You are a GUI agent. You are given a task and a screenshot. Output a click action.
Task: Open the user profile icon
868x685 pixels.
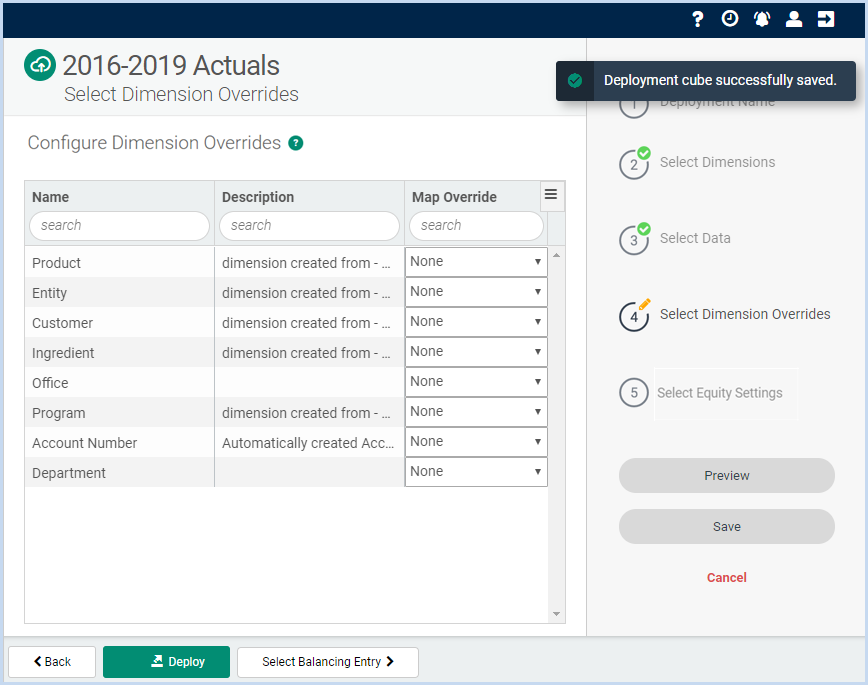(x=794, y=19)
